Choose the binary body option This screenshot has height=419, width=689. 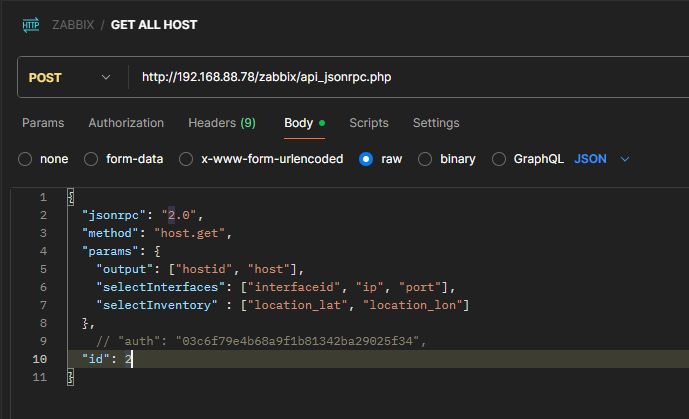[425, 159]
